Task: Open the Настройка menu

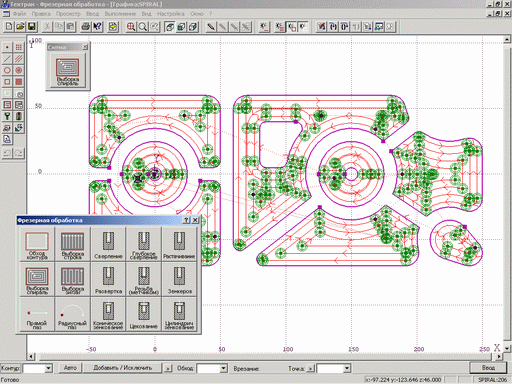Action: coord(171,14)
